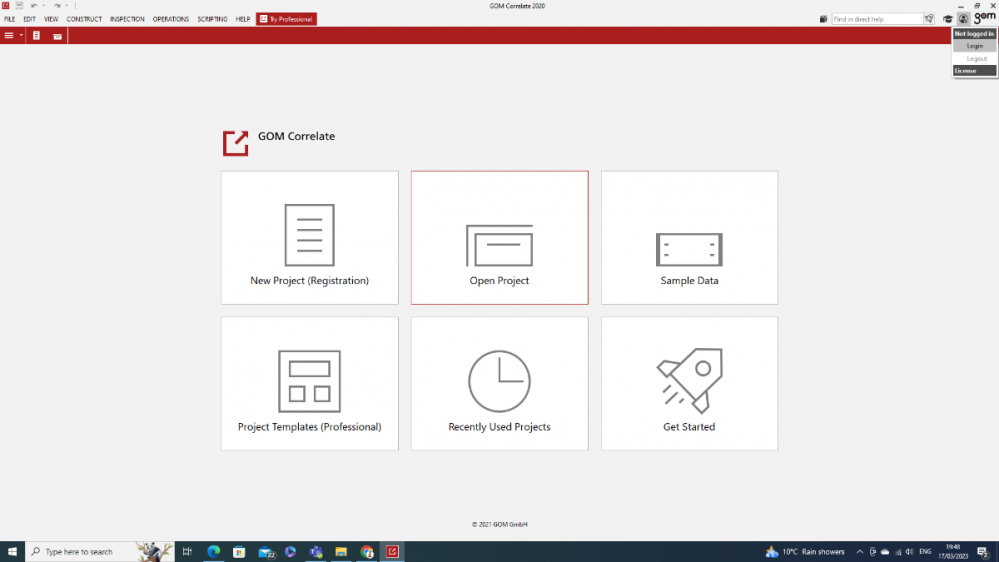Click the graduation cap training icon
Viewport: 999px width, 562px height.
tap(948, 19)
